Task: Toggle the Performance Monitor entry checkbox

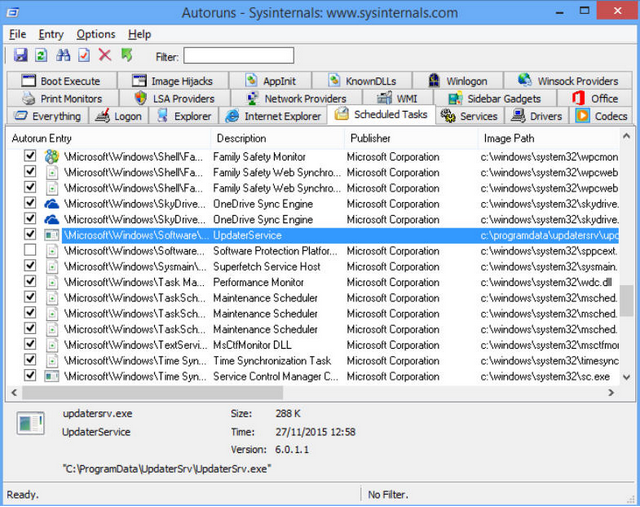Action: tap(30, 281)
